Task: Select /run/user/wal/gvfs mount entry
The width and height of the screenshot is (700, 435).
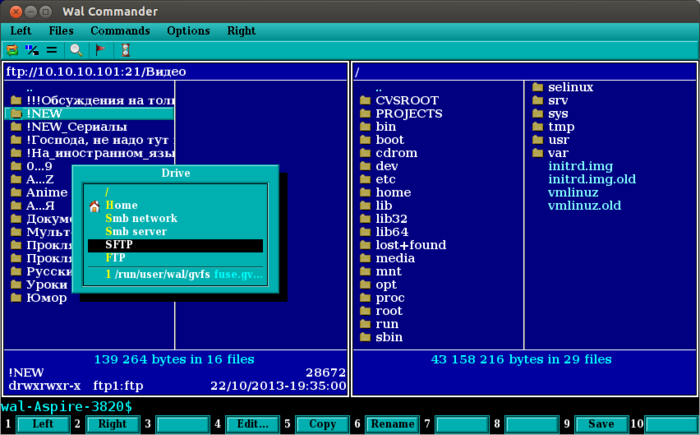Action: pyautogui.click(x=175, y=274)
